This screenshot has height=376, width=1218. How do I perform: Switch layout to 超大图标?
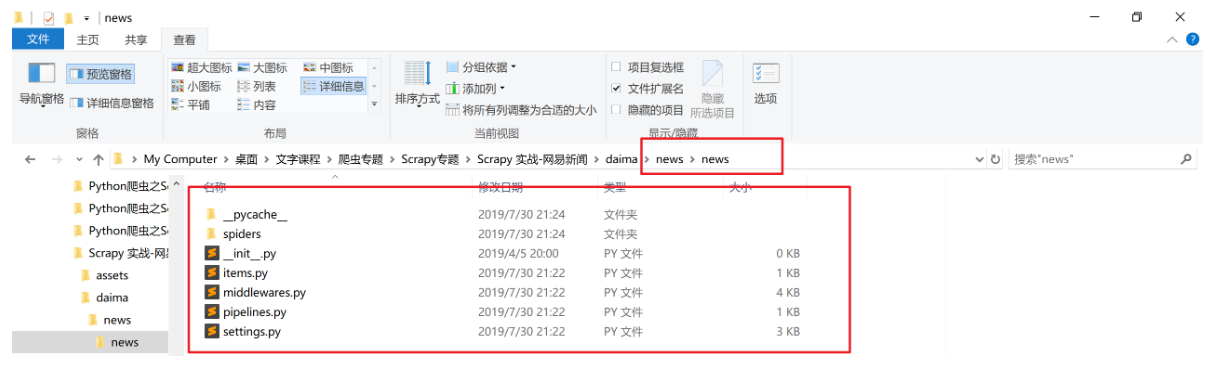pos(202,68)
